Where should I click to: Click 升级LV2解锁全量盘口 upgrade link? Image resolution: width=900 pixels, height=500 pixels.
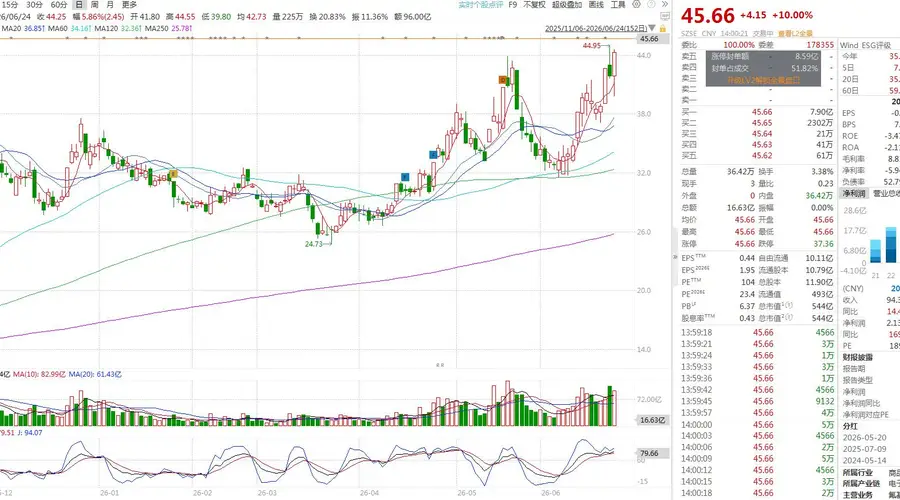[763, 80]
